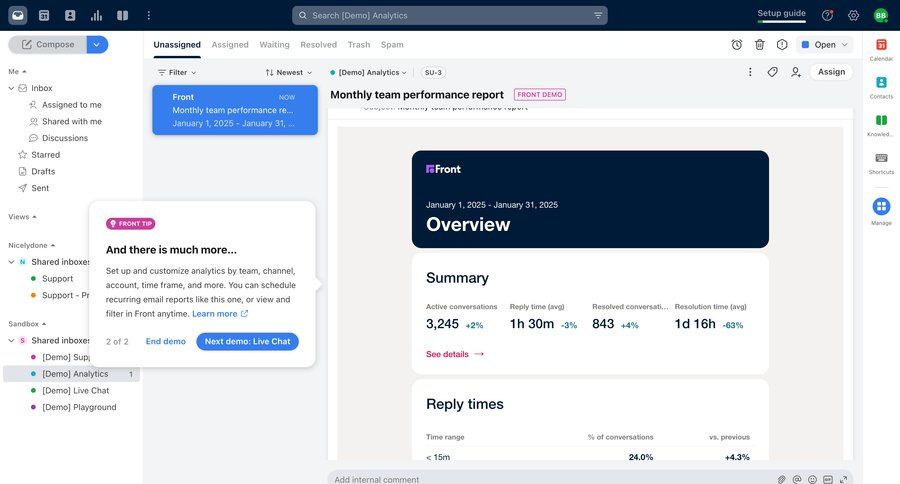Image resolution: width=900 pixels, height=484 pixels.
Task: Switch to the Unassigned tab
Action: [x=177, y=45]
